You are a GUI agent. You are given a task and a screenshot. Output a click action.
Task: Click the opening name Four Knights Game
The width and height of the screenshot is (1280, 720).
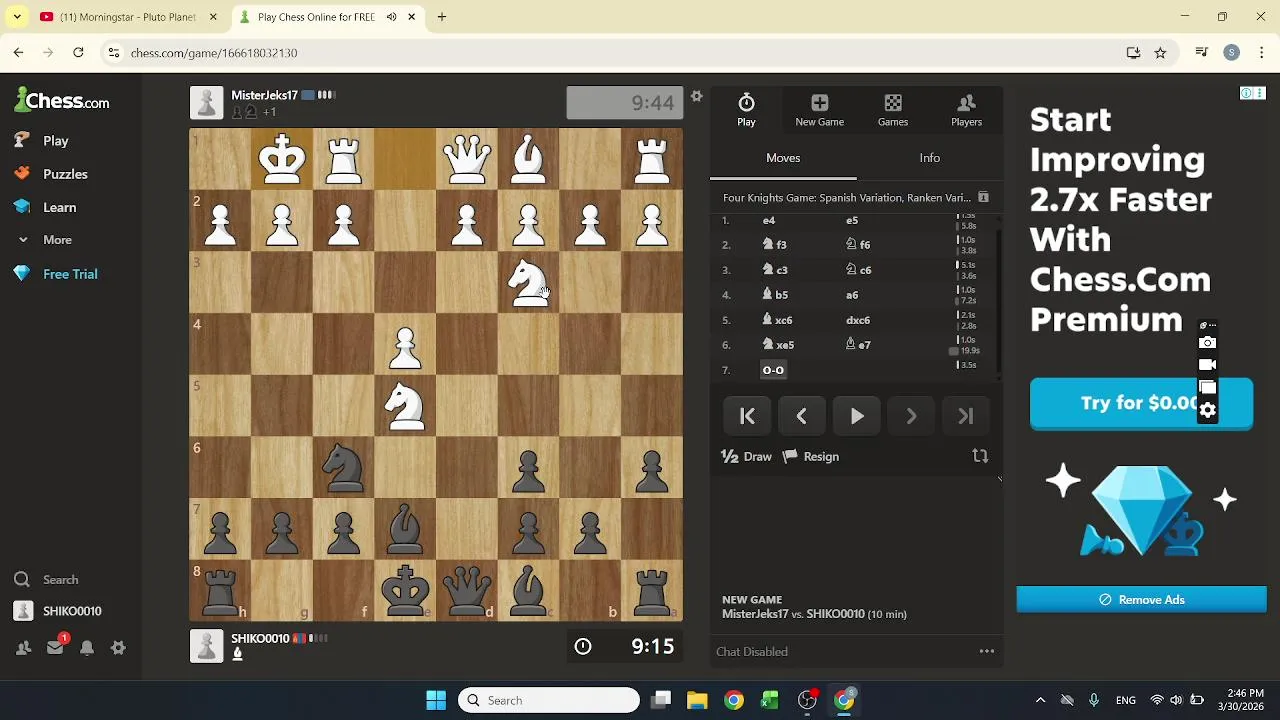(x=847, y=198)
